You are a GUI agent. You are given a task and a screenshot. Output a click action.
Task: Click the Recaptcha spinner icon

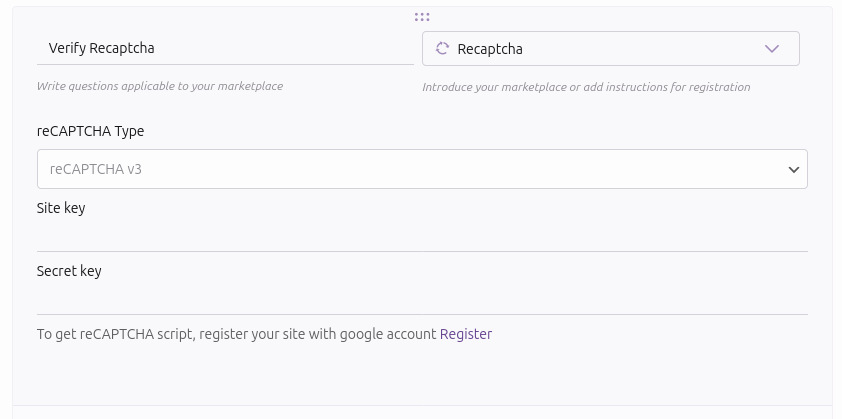click(442, 49)
